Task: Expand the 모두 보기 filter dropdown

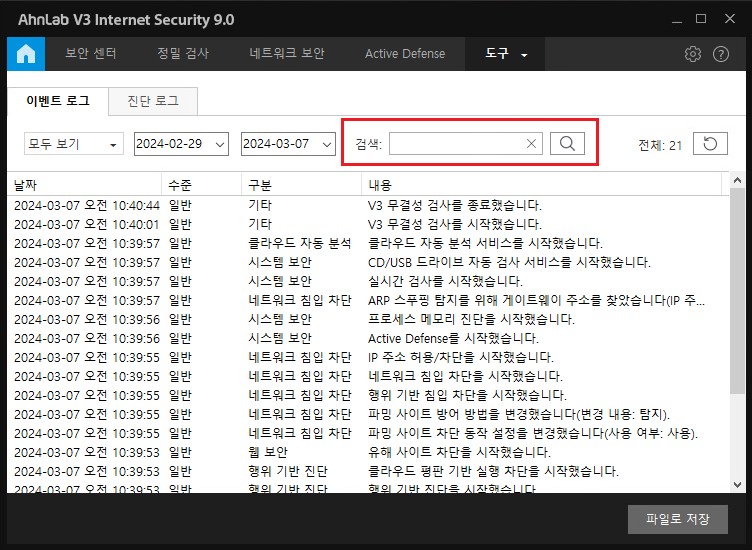Action: click(x=74, y=143)
